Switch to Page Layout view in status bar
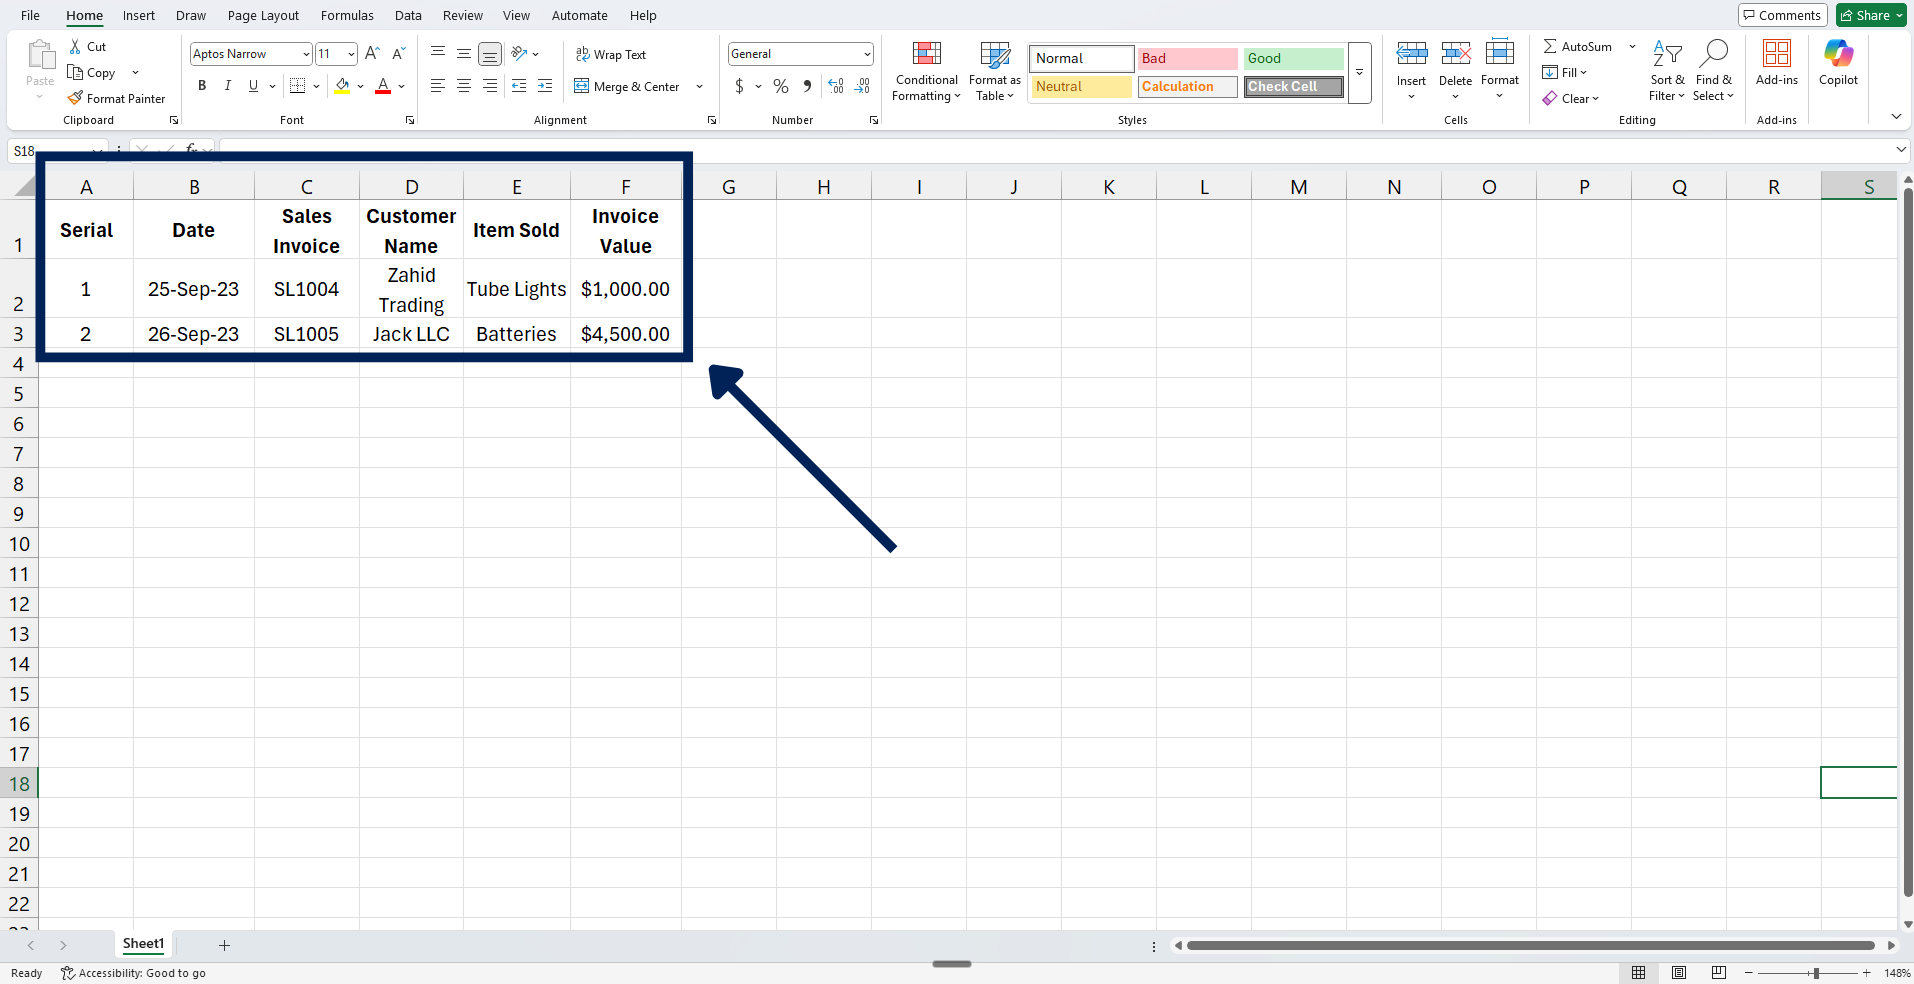The width and height of the screenshot is (1914, 984). point(1679,973)
